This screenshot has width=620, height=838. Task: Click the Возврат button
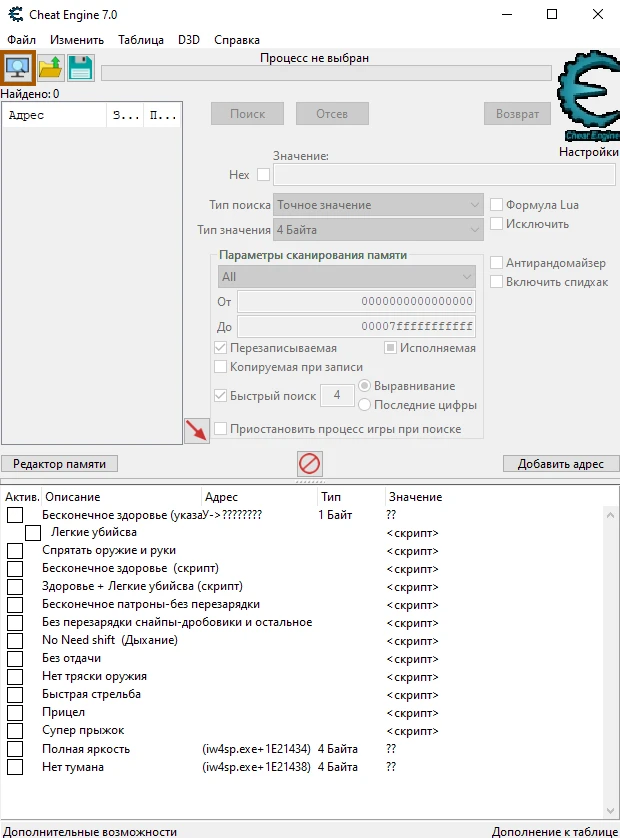coord(517,114)
